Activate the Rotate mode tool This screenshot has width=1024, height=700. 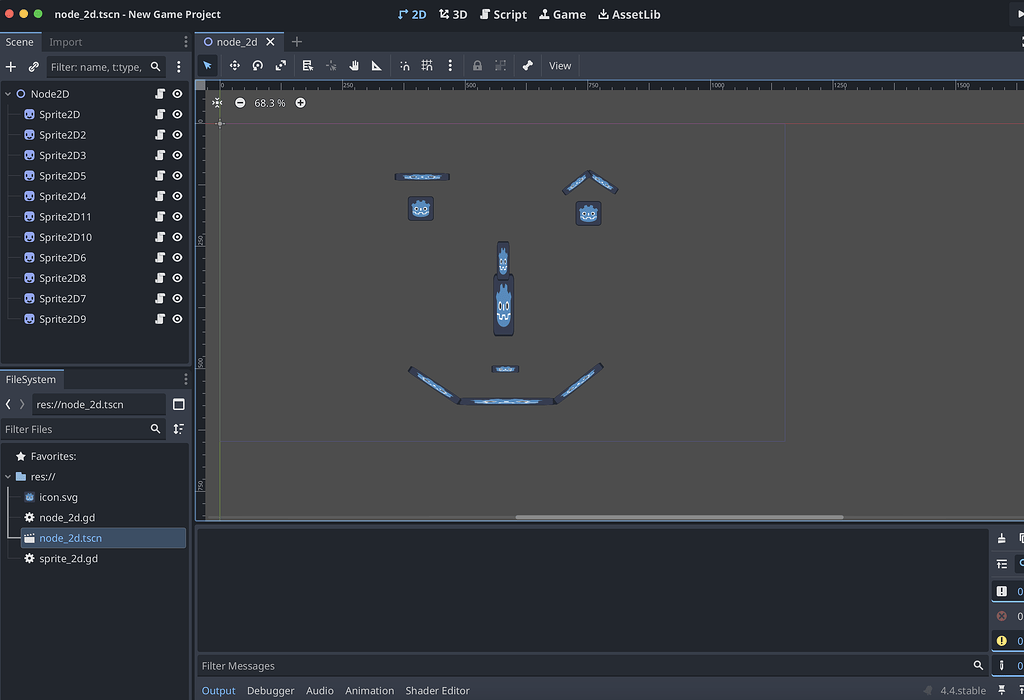pyautogui.click(x=257, y=65)
